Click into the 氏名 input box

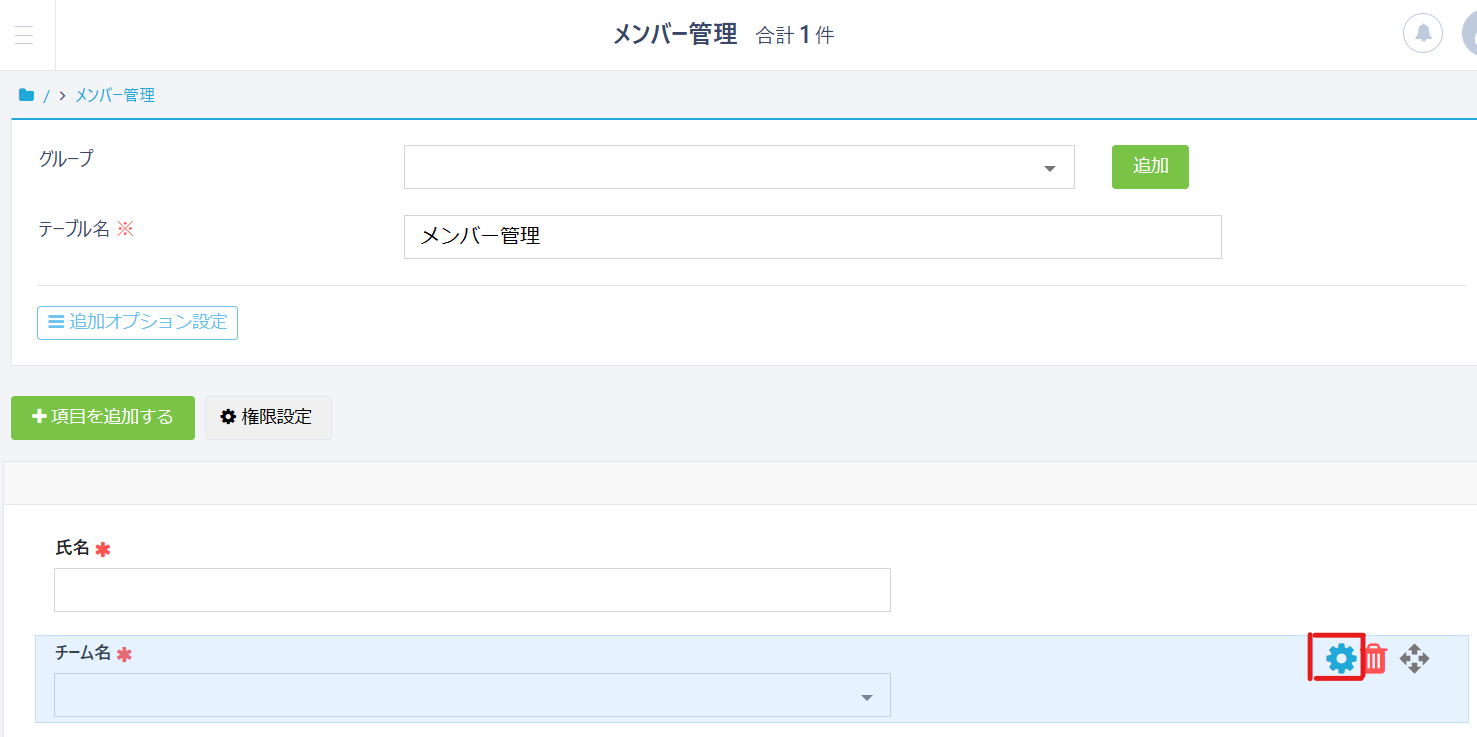(472, 590)
